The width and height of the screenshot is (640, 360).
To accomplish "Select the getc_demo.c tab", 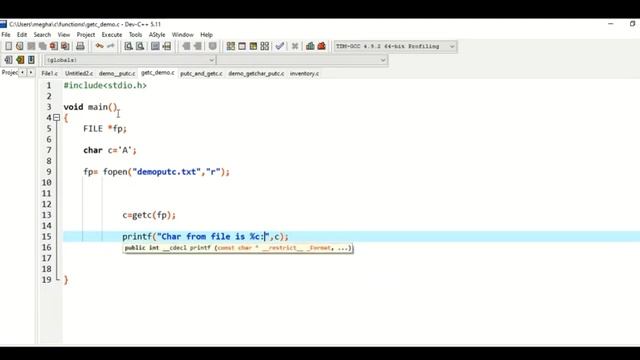I will pyautogui.click(x=158, y=73).
